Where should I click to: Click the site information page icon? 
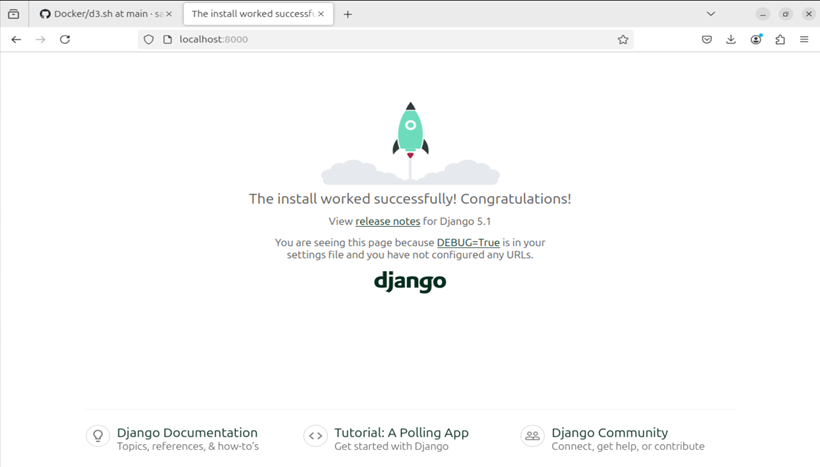167,39
